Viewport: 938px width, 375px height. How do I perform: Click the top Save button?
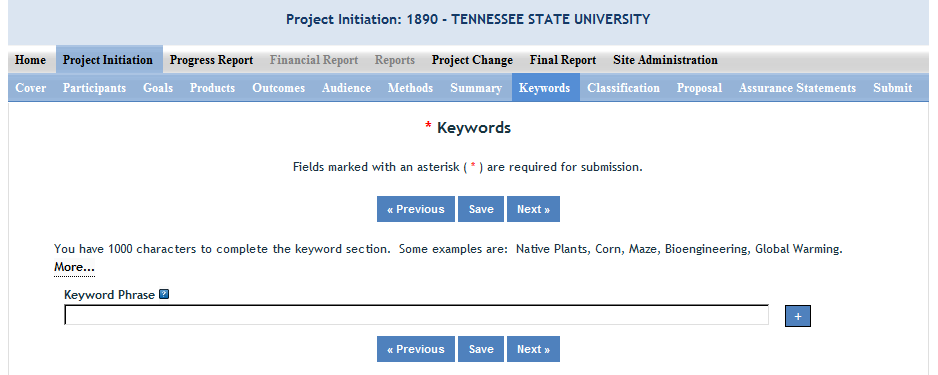tap(481, 209)
